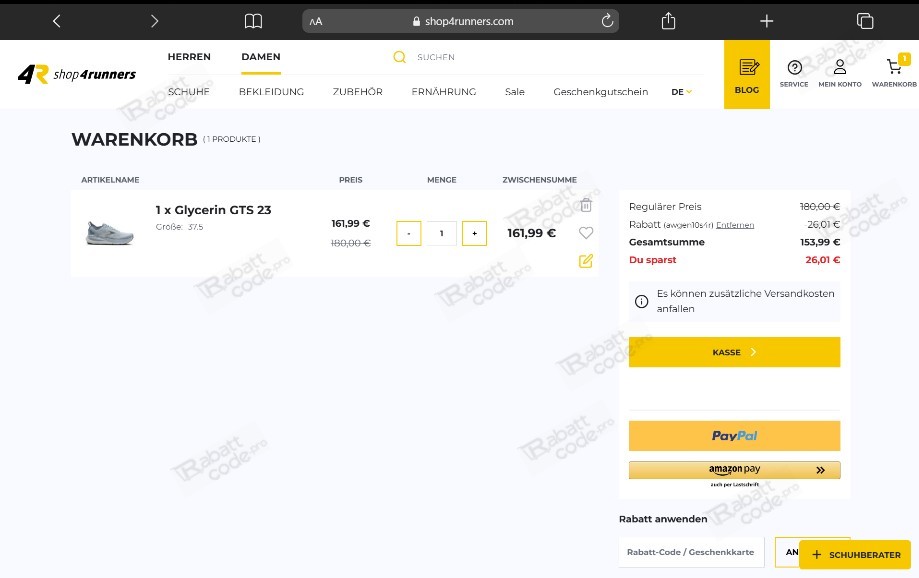Image resolution: width=919 pixels, height=578 pixels.
Task: Click the Rabatt anwenden heading
Action: [x=663, y=519]
